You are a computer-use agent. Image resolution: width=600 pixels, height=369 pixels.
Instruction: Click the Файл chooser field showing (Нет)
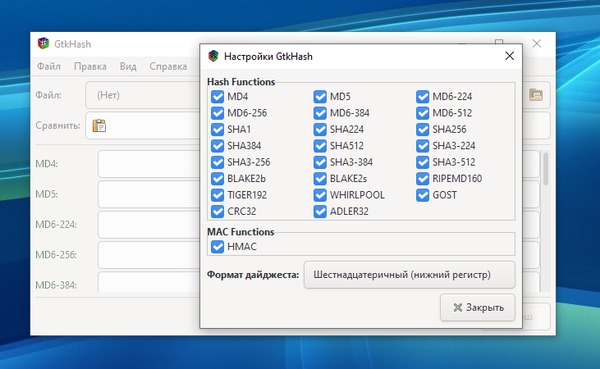pyautogui.click(x=142, y=95)
